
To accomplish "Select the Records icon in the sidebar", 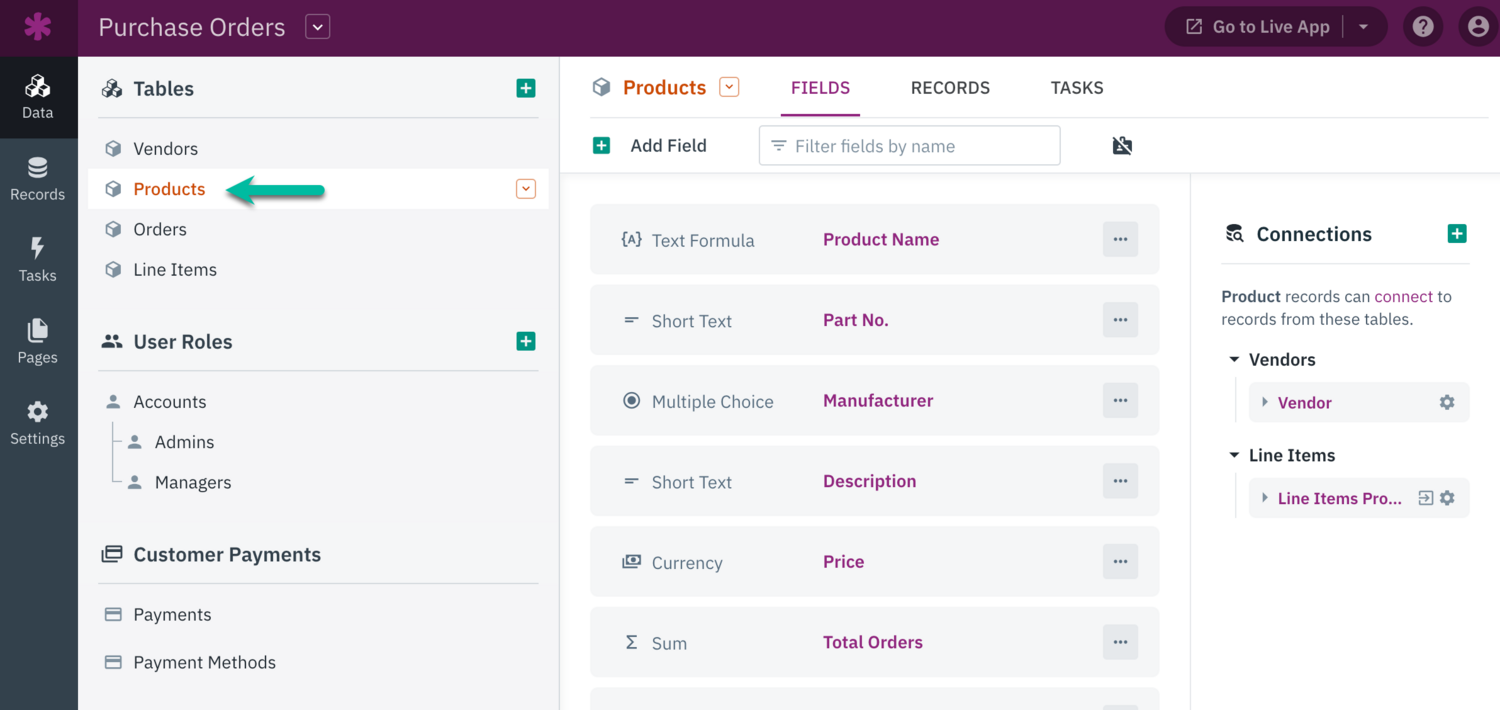I will pos(38,177).
